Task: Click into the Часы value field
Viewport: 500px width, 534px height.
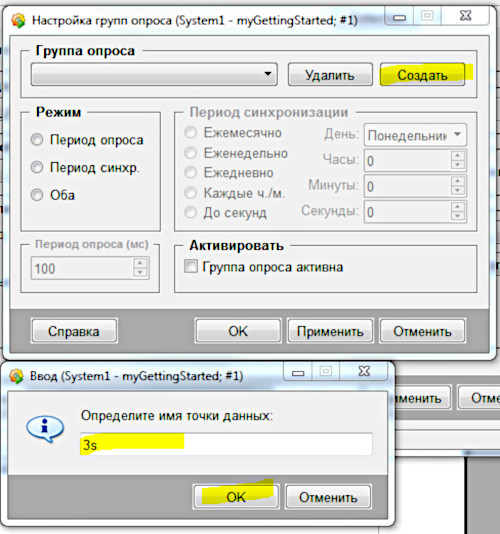Action: pyautogui.click(x=408, y=160)
